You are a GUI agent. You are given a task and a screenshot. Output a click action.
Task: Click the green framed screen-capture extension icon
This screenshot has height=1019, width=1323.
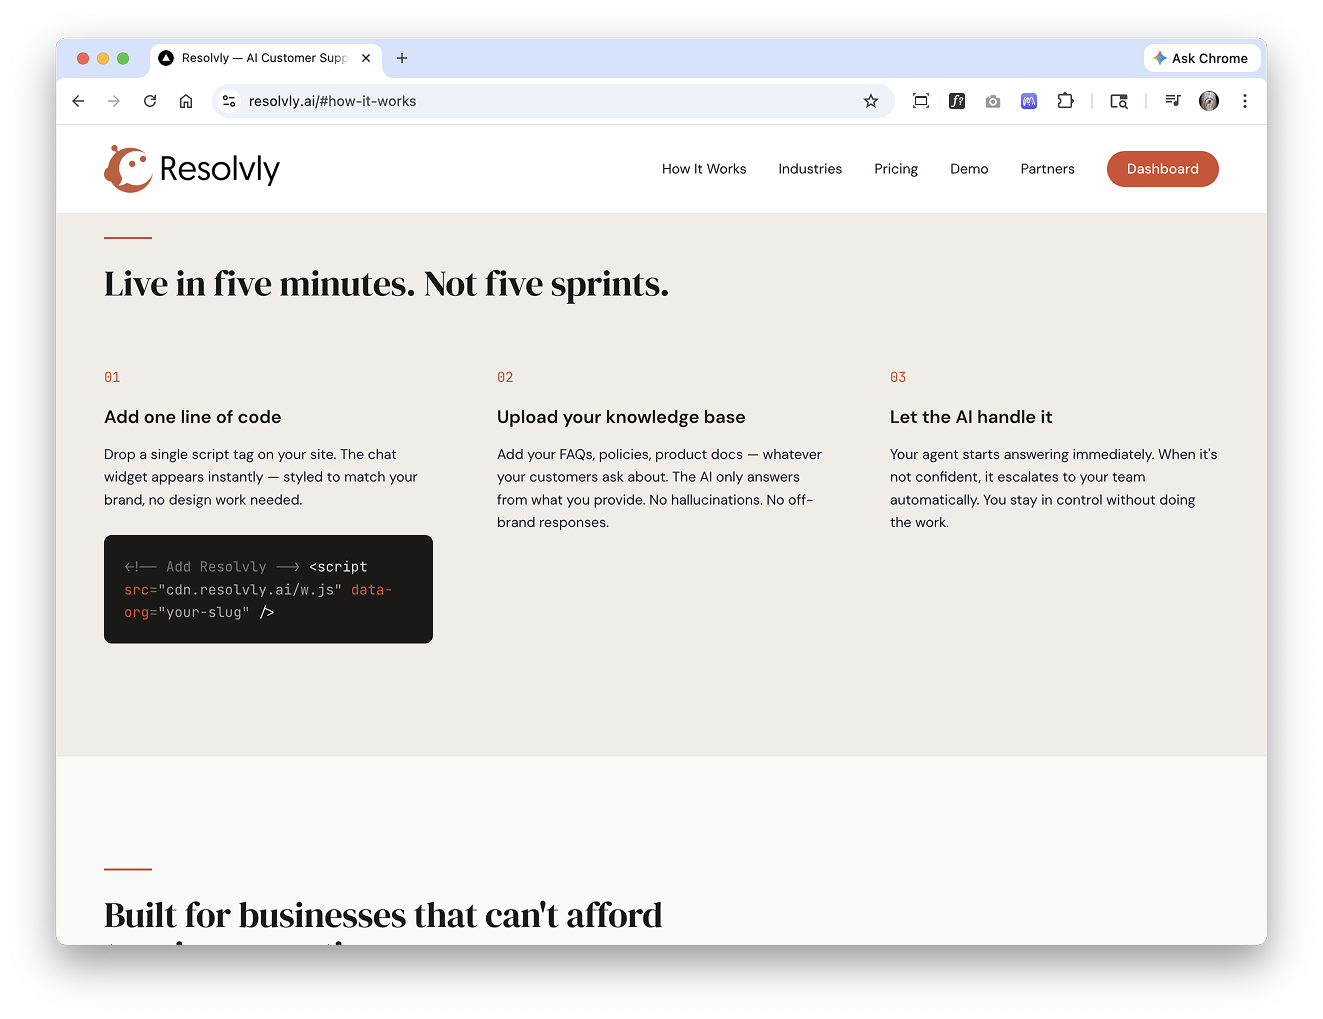[921, 101]
